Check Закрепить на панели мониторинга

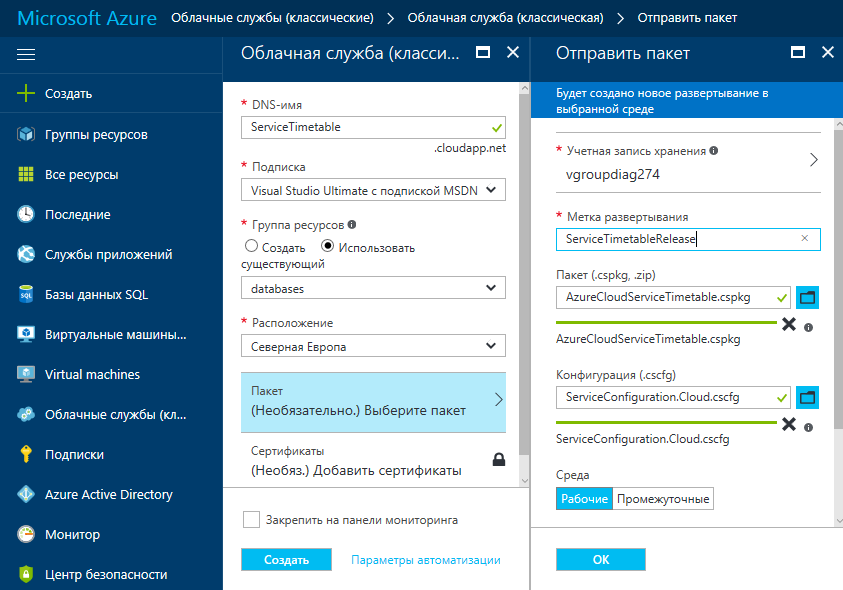point(251,520)
